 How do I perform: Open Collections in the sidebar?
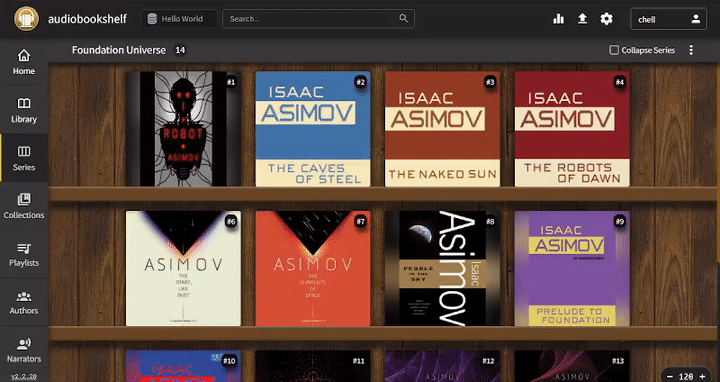[x=24, y=206]
